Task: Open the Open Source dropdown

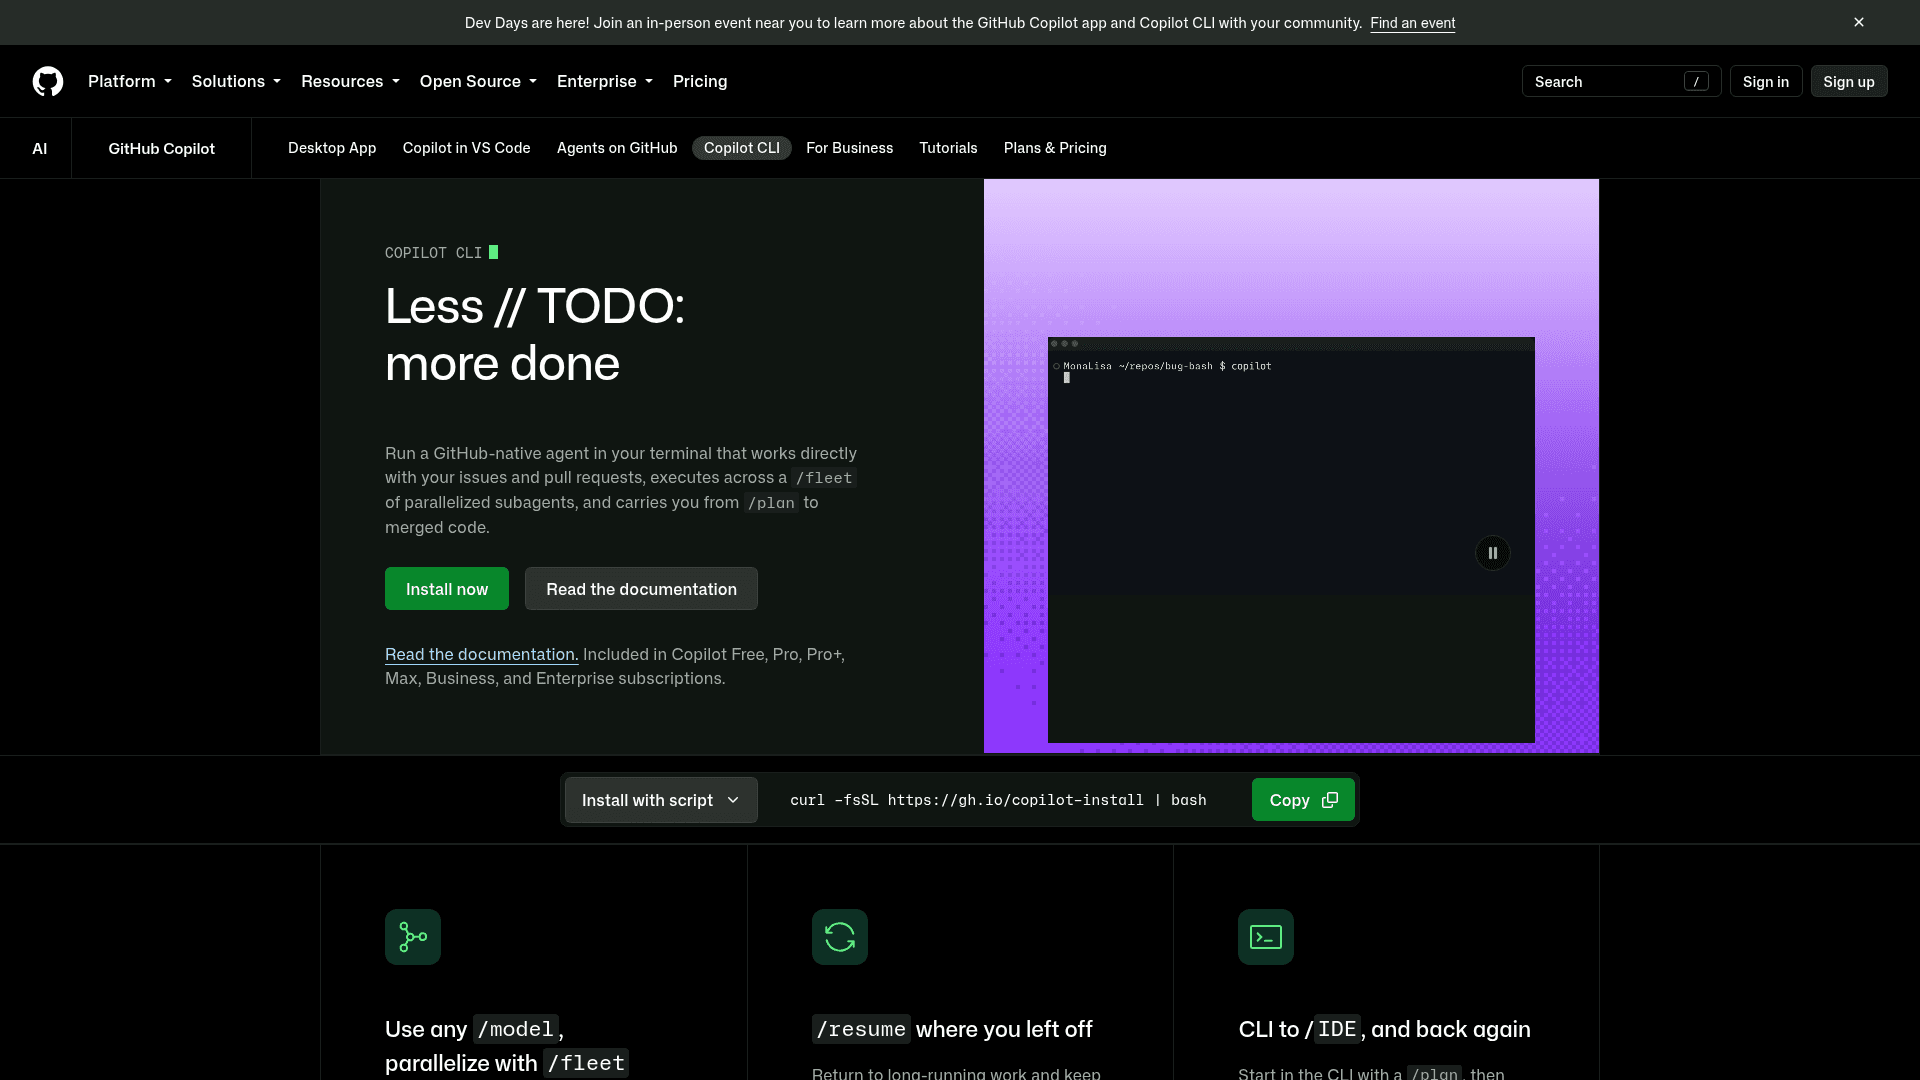Action: click(x=478, y=81)
